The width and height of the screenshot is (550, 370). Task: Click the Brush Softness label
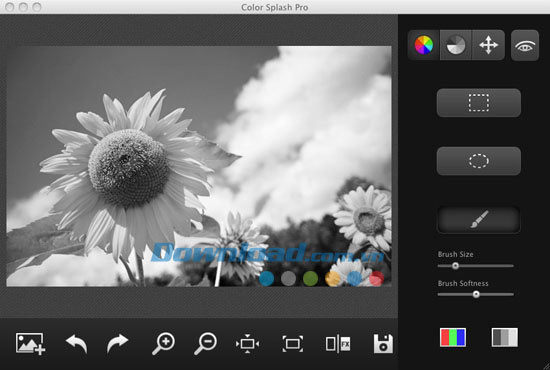[463, 283]
